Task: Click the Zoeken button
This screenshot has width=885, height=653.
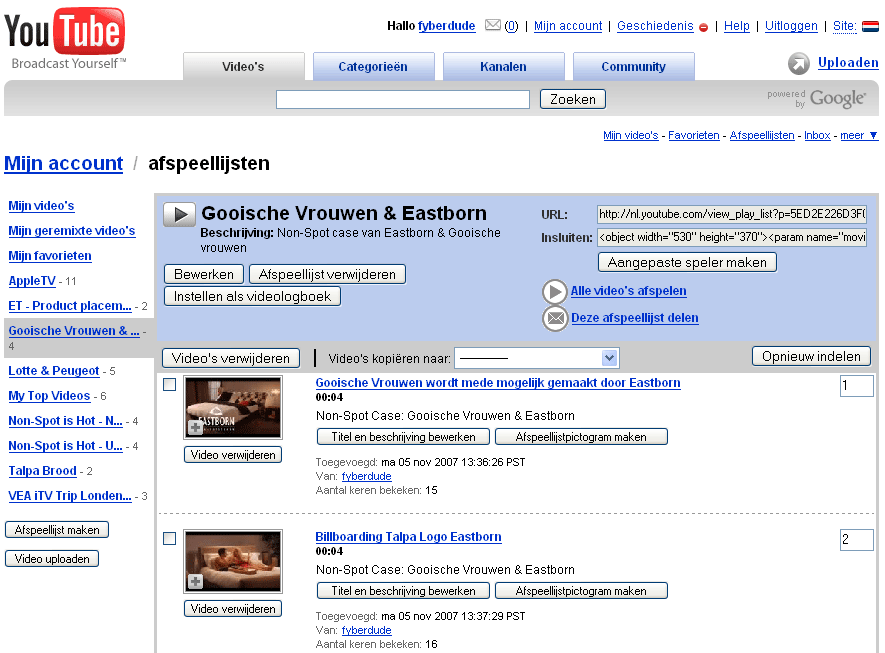Action: click(x=573, y=99)
